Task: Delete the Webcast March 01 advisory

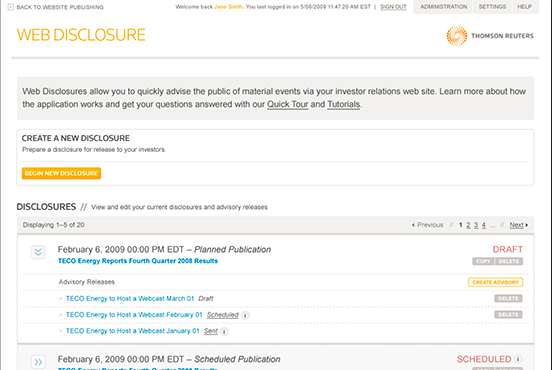Action: [508, 299]
